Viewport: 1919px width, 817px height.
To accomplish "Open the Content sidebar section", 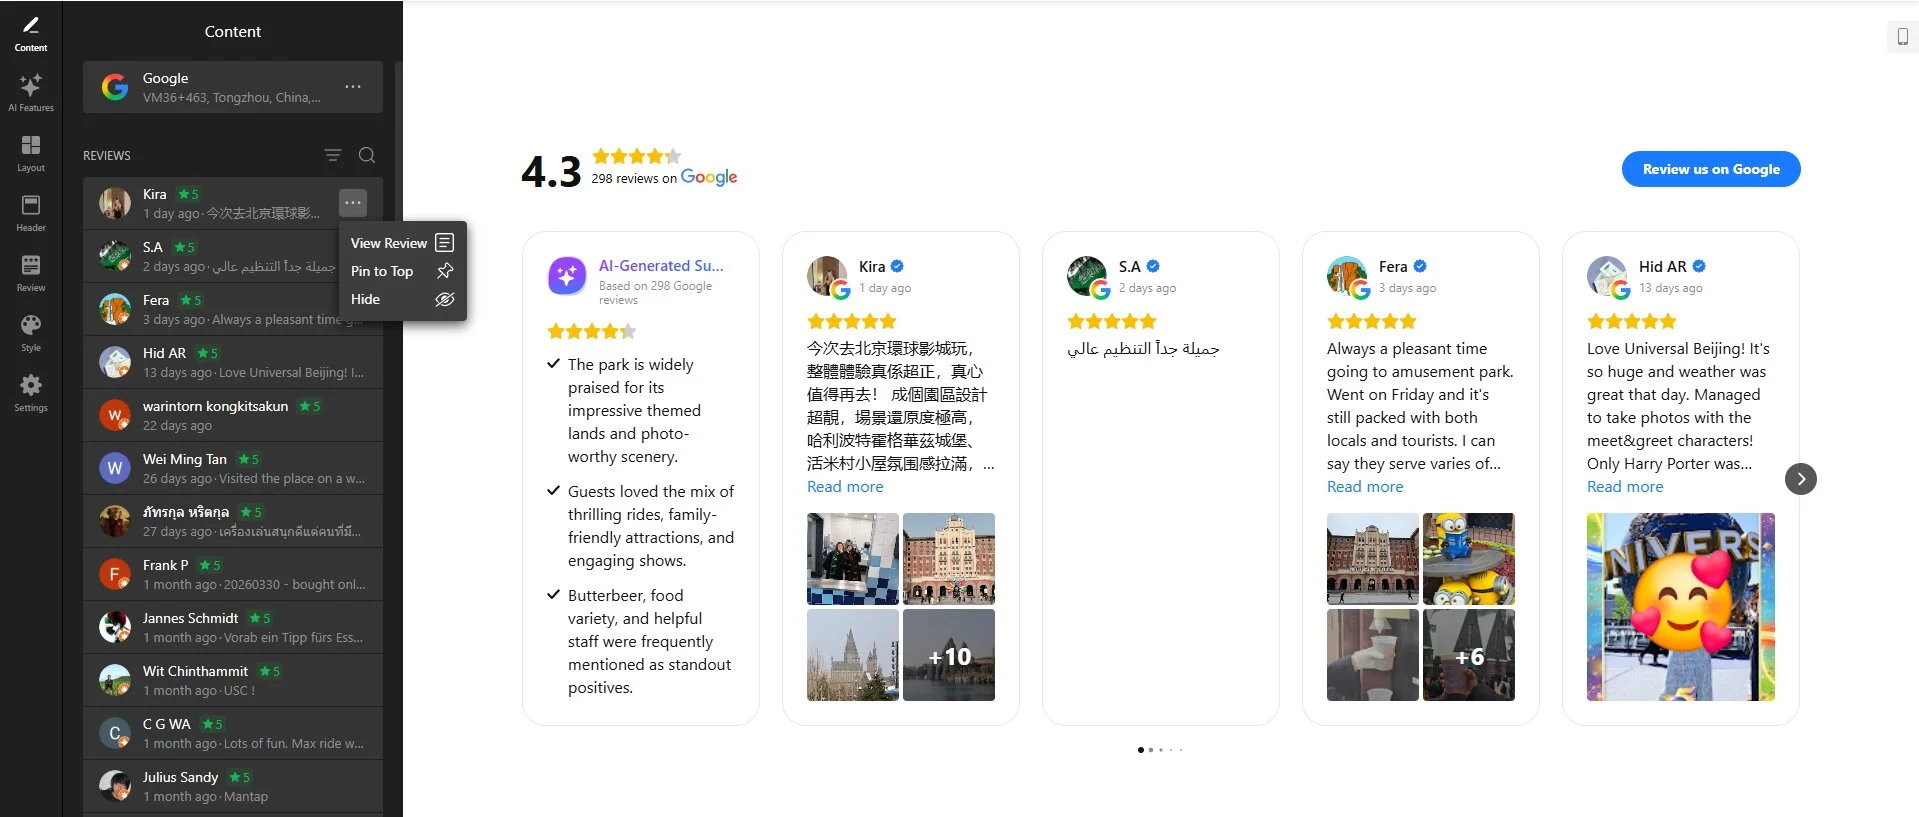I will pyautogui.click(x=31, y=33).
